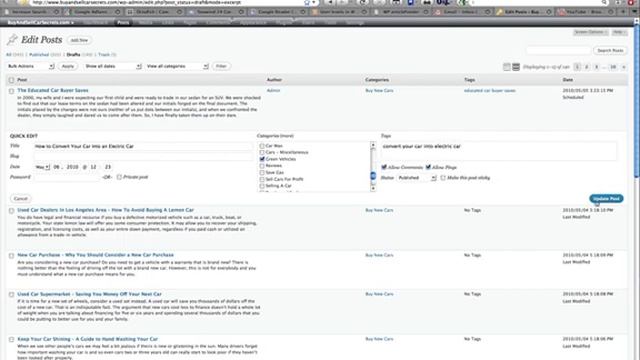Open the View all categories dropdown

177,66
